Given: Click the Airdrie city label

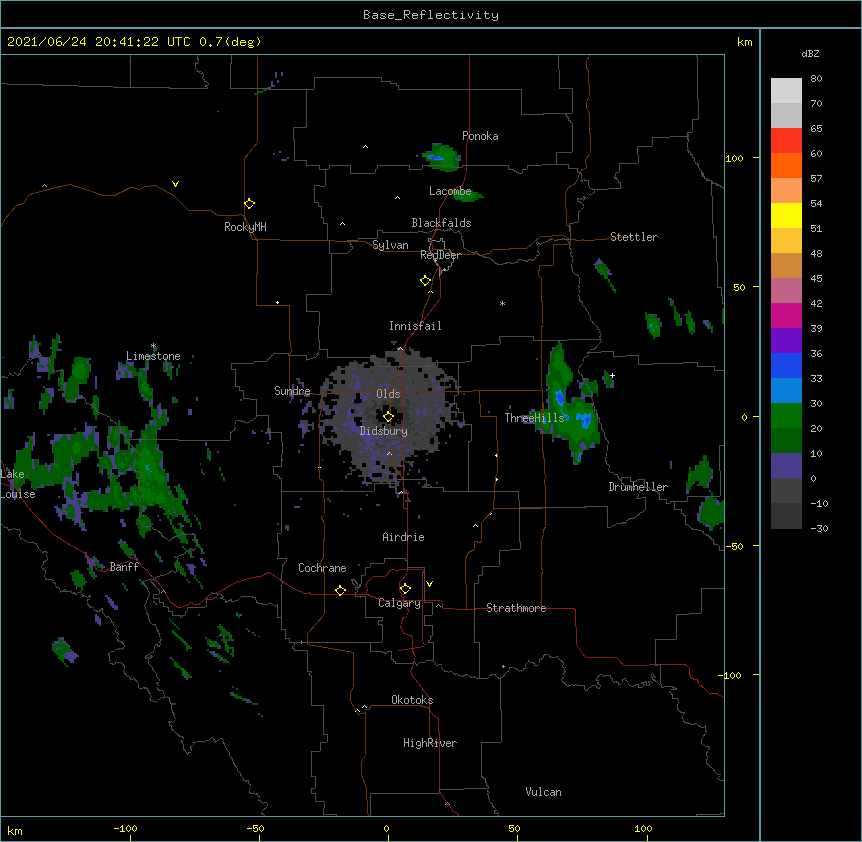Looking at the screenshot, I should (403, 537).
